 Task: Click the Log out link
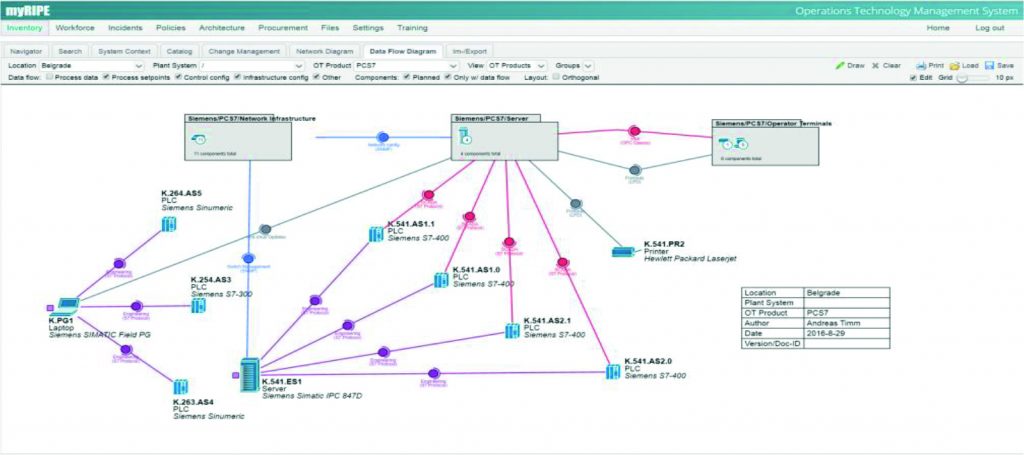click(989, 28)
